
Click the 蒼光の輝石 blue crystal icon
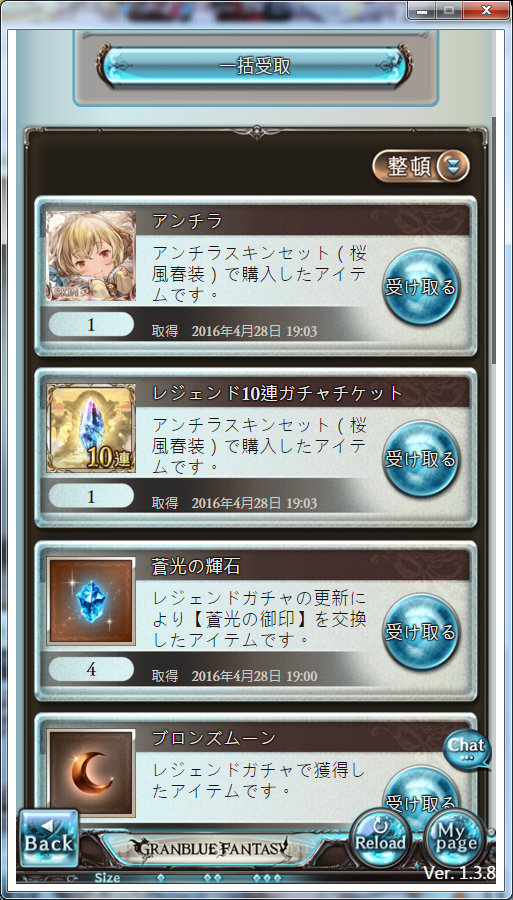tap(91, 601)
